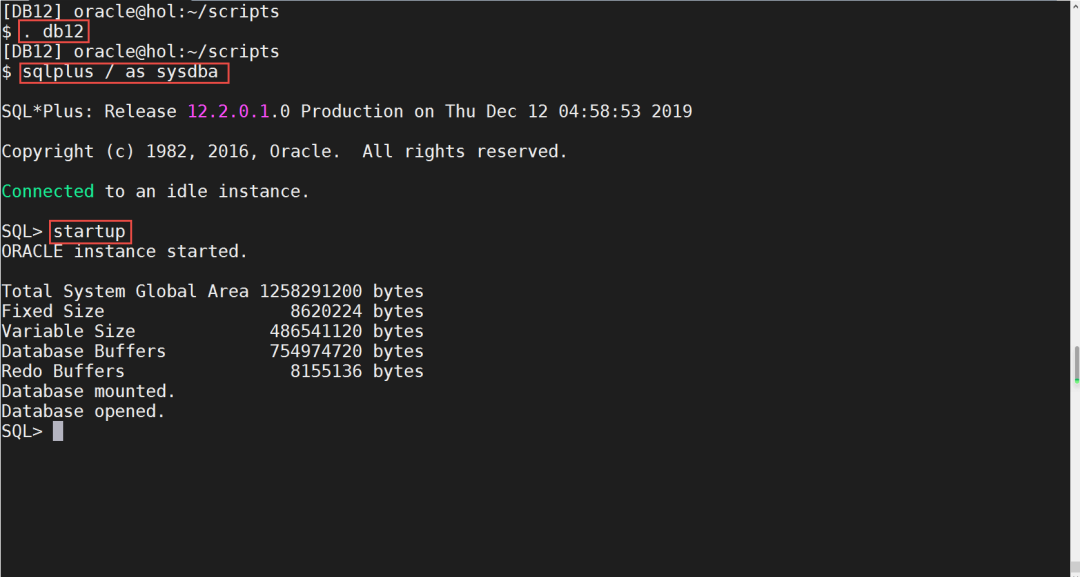Click 'Total System Global Area' label
This screenshot has height=577, width=1080.
click(x=124, y=291)
